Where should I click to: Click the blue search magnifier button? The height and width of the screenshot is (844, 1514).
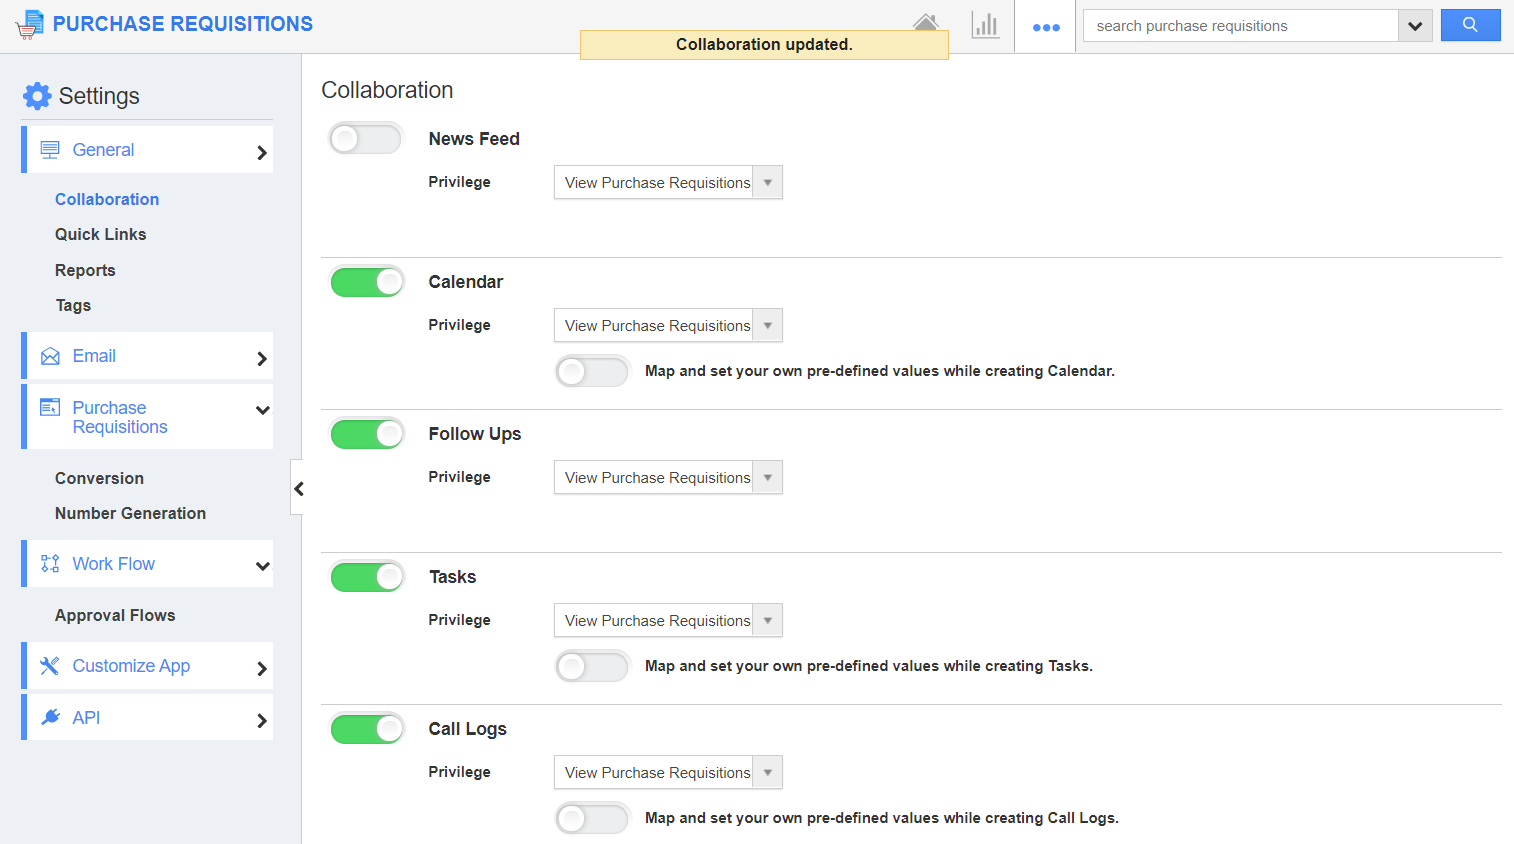point(1470,25)
